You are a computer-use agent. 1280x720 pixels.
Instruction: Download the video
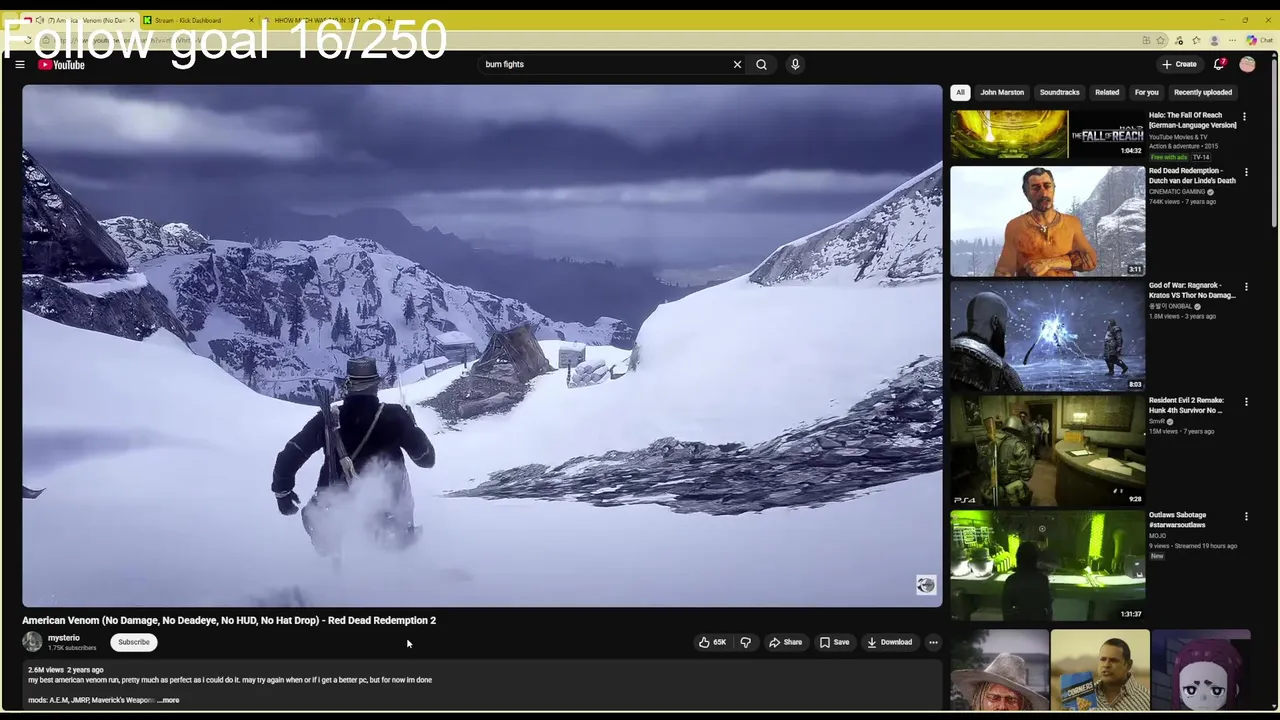coord(889,642)
